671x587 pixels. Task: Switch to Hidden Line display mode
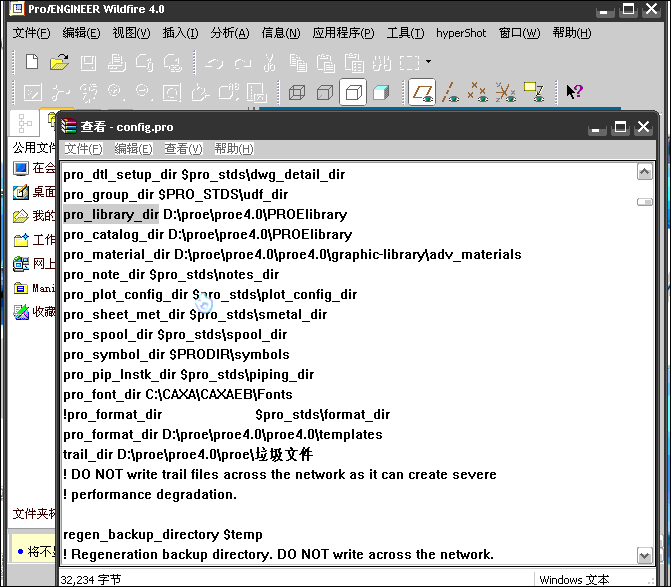(325, 92)
